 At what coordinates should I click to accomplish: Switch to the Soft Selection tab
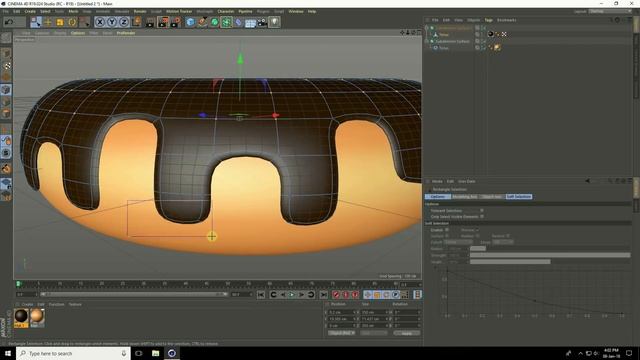518,197
